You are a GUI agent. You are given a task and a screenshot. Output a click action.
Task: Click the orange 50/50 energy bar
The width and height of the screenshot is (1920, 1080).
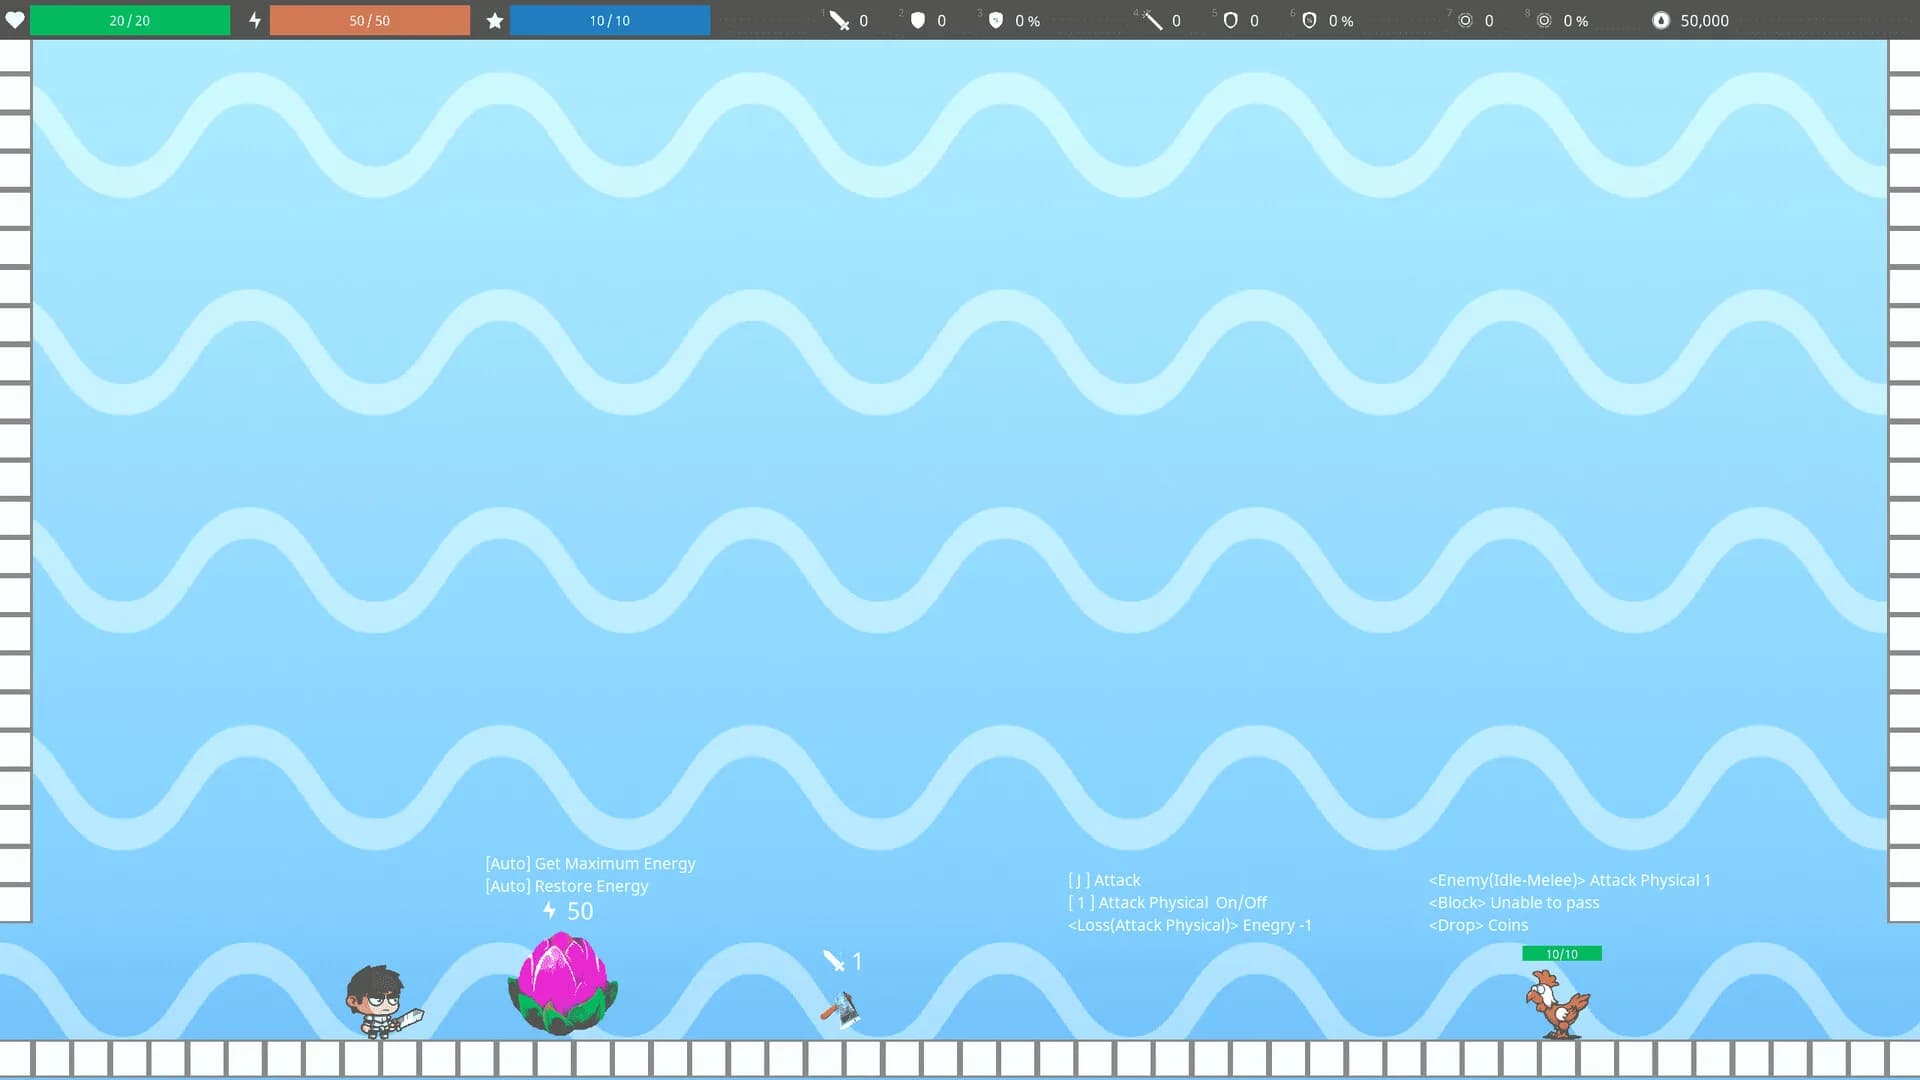tap(370, 20)
